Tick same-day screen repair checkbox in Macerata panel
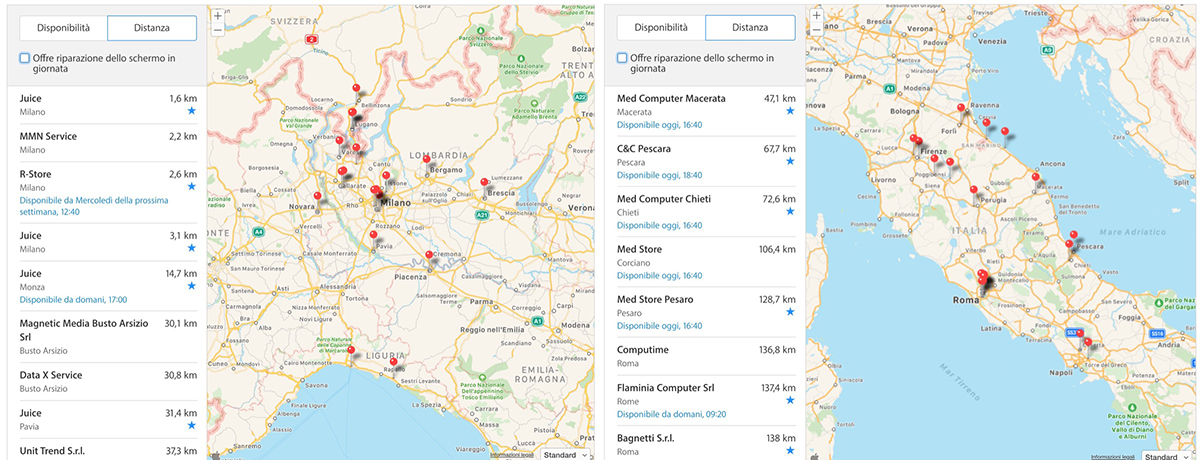Image resolution: width=1200 pixels, height=460 pixels. [x=623, y=58]
